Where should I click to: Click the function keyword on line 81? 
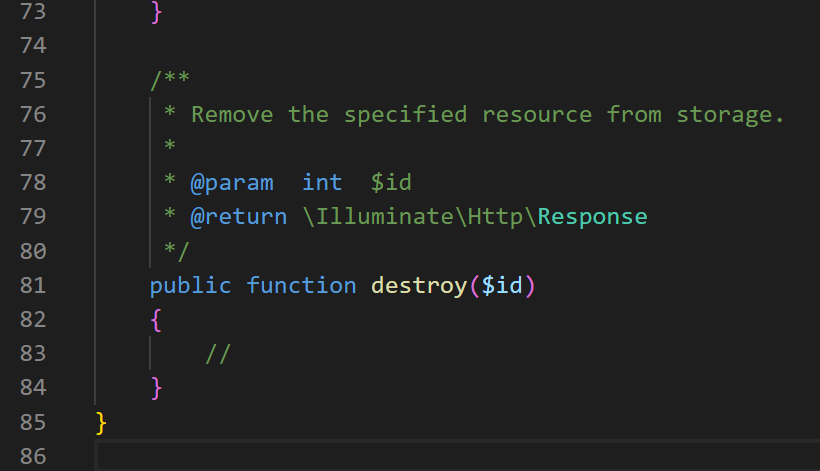click(301, 285)
